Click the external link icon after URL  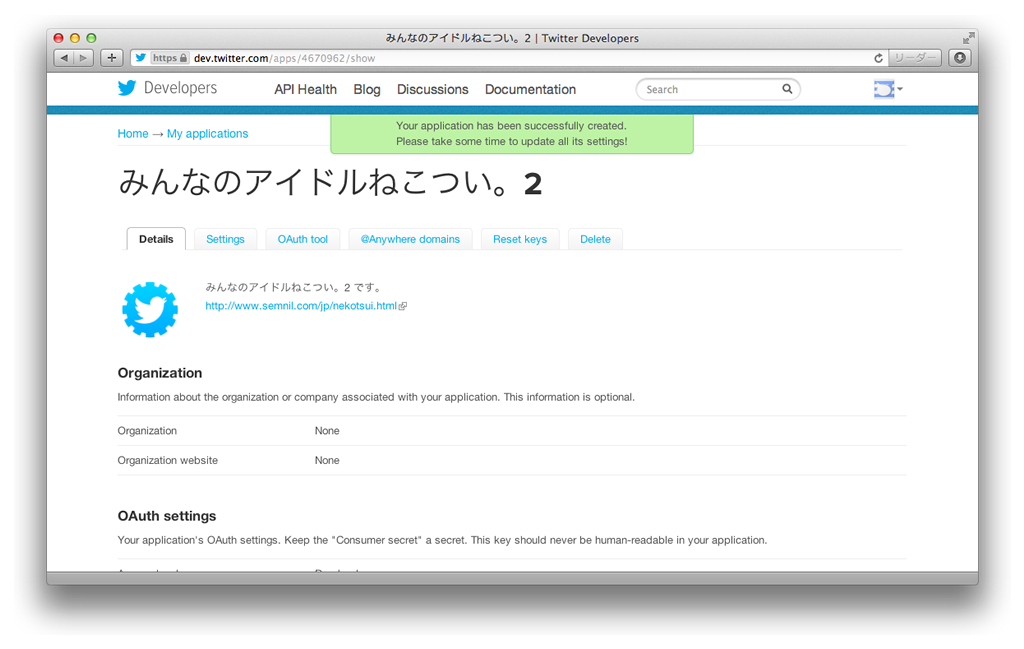coord(403,306)
